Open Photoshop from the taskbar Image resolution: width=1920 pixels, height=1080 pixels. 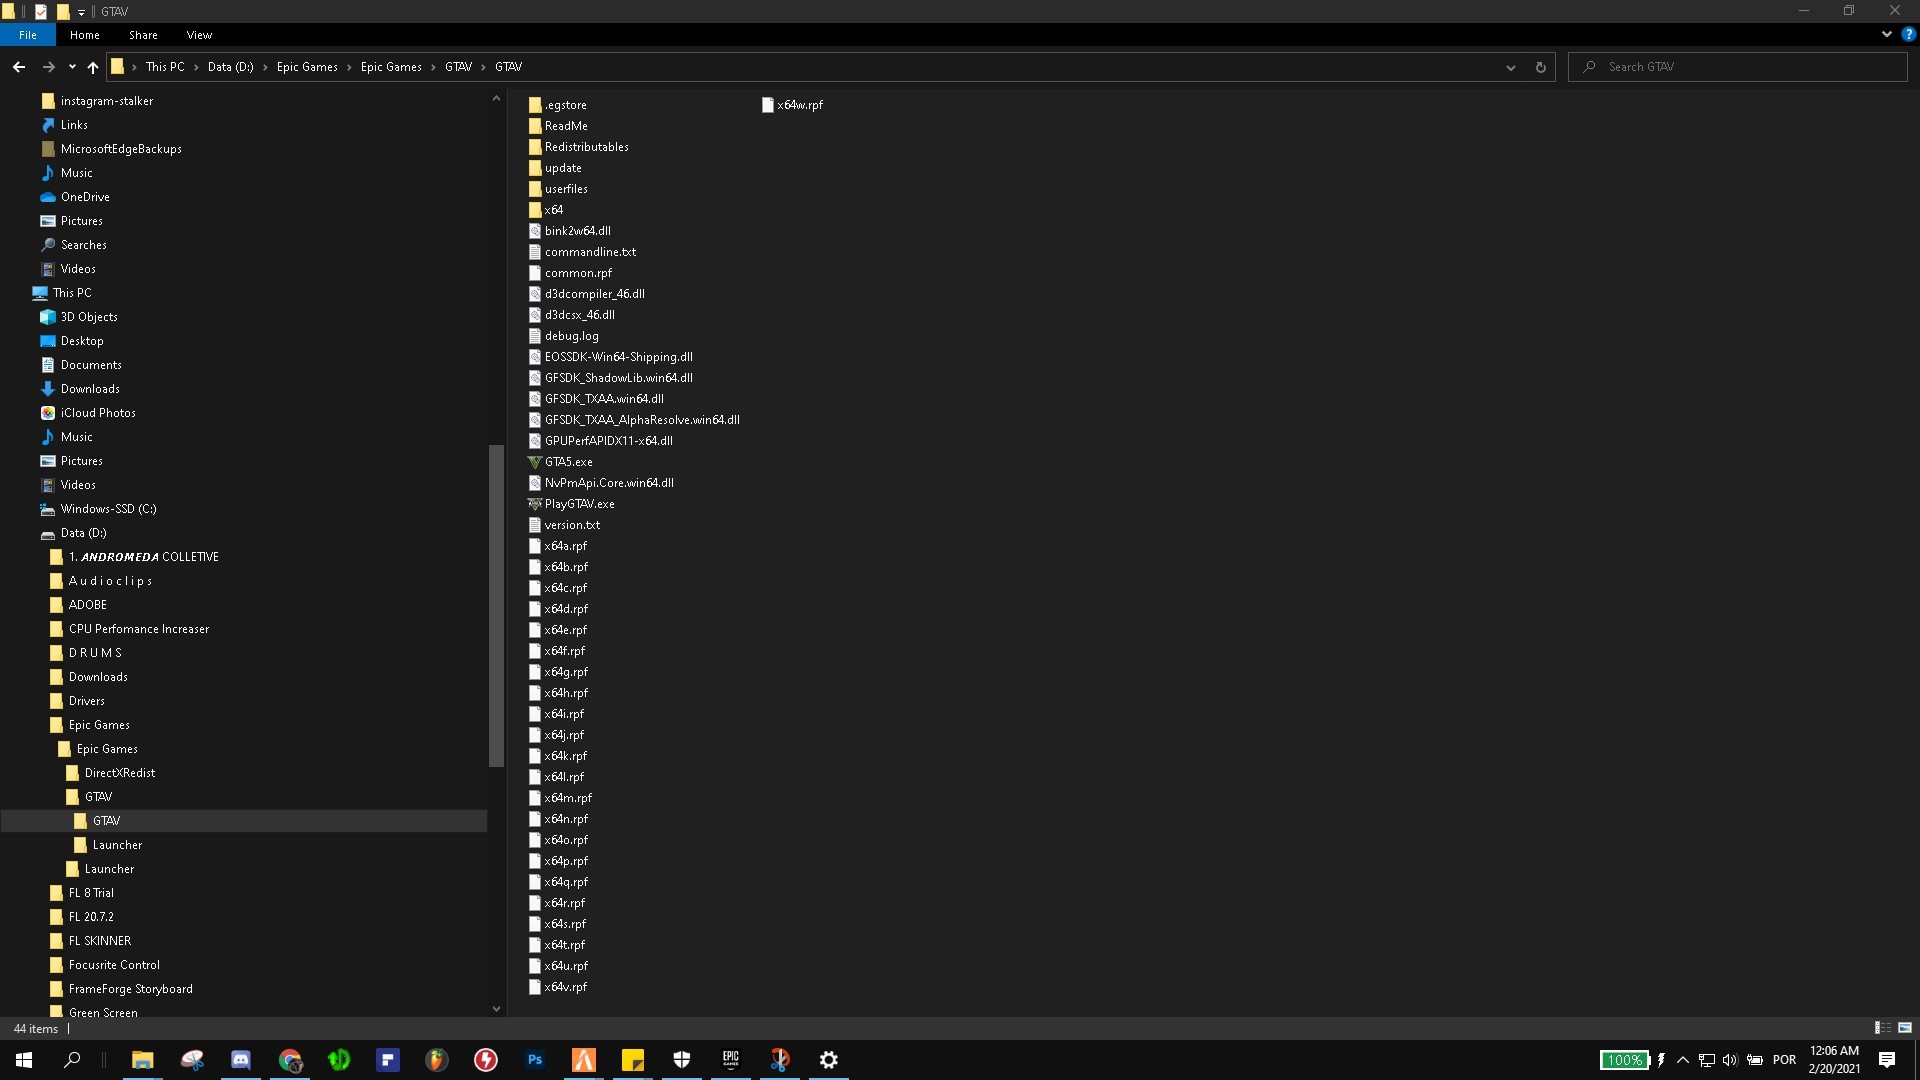pyautogui.click(x=535, y=1060)
